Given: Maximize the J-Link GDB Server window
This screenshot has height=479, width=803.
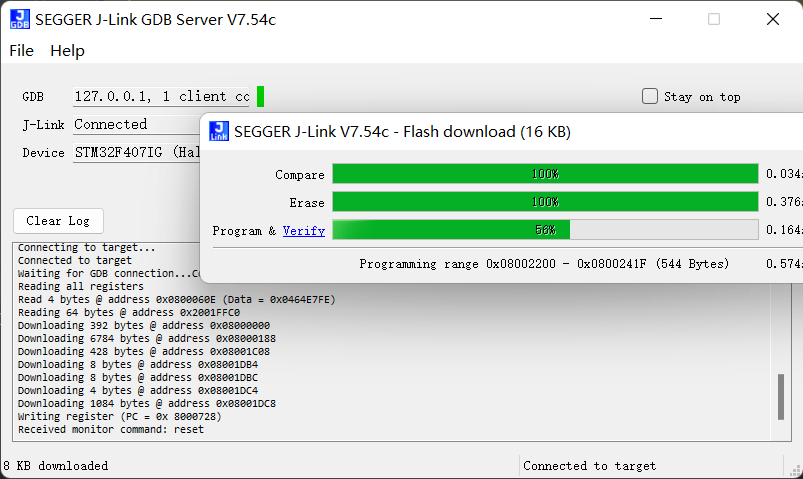Looking at the screenshot, I should point(714,19).
